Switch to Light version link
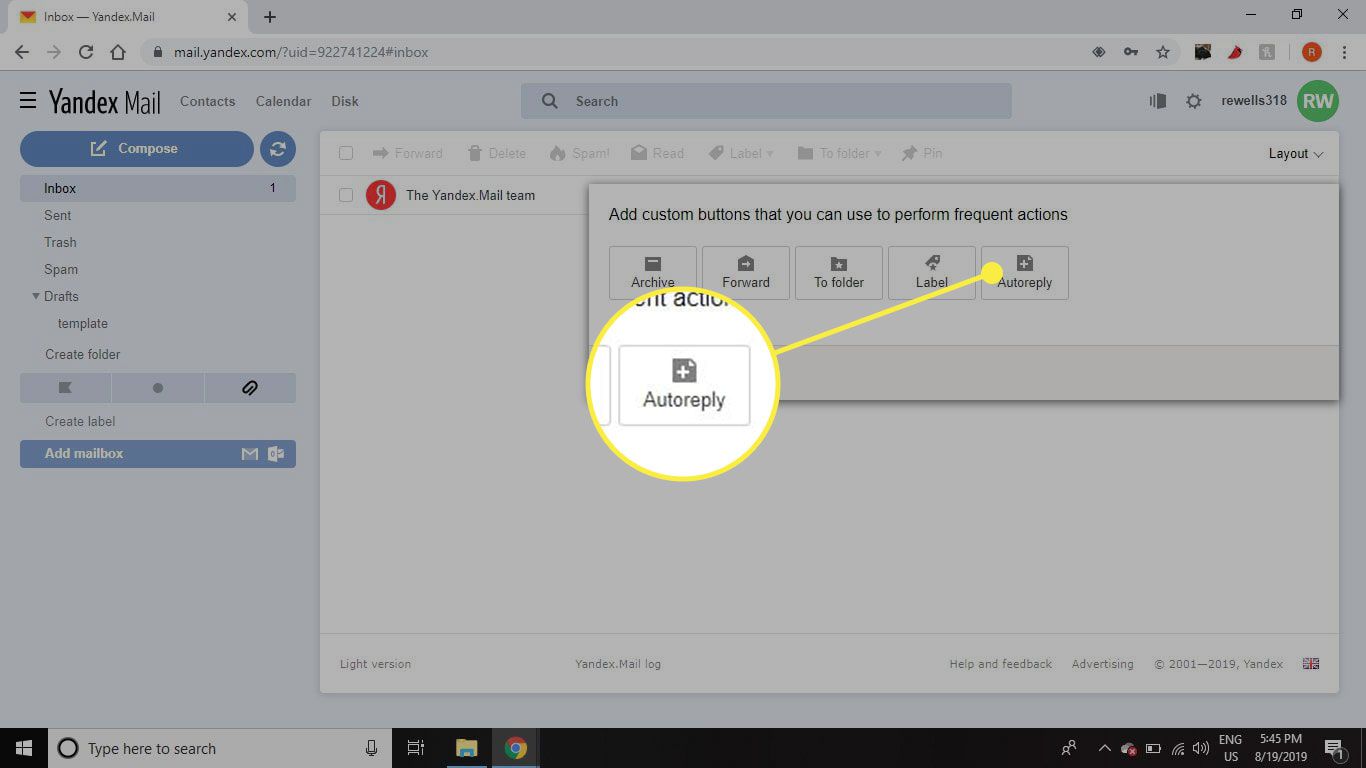 click(375, 664)
